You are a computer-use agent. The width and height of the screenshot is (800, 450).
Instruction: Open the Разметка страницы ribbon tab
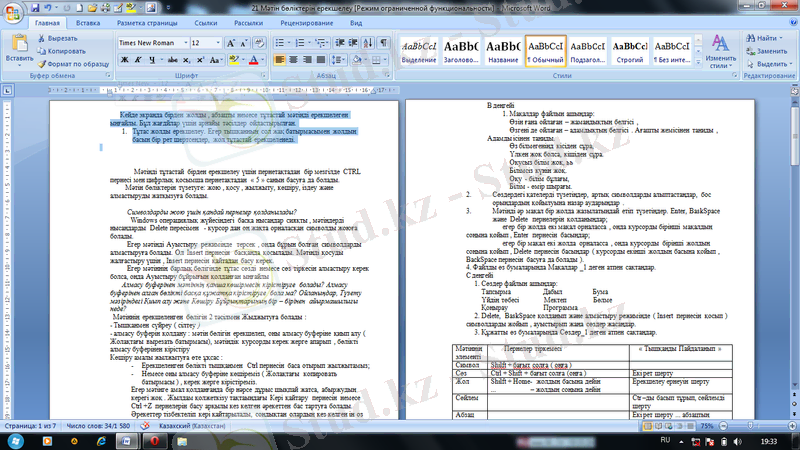(x=146, y=21)
